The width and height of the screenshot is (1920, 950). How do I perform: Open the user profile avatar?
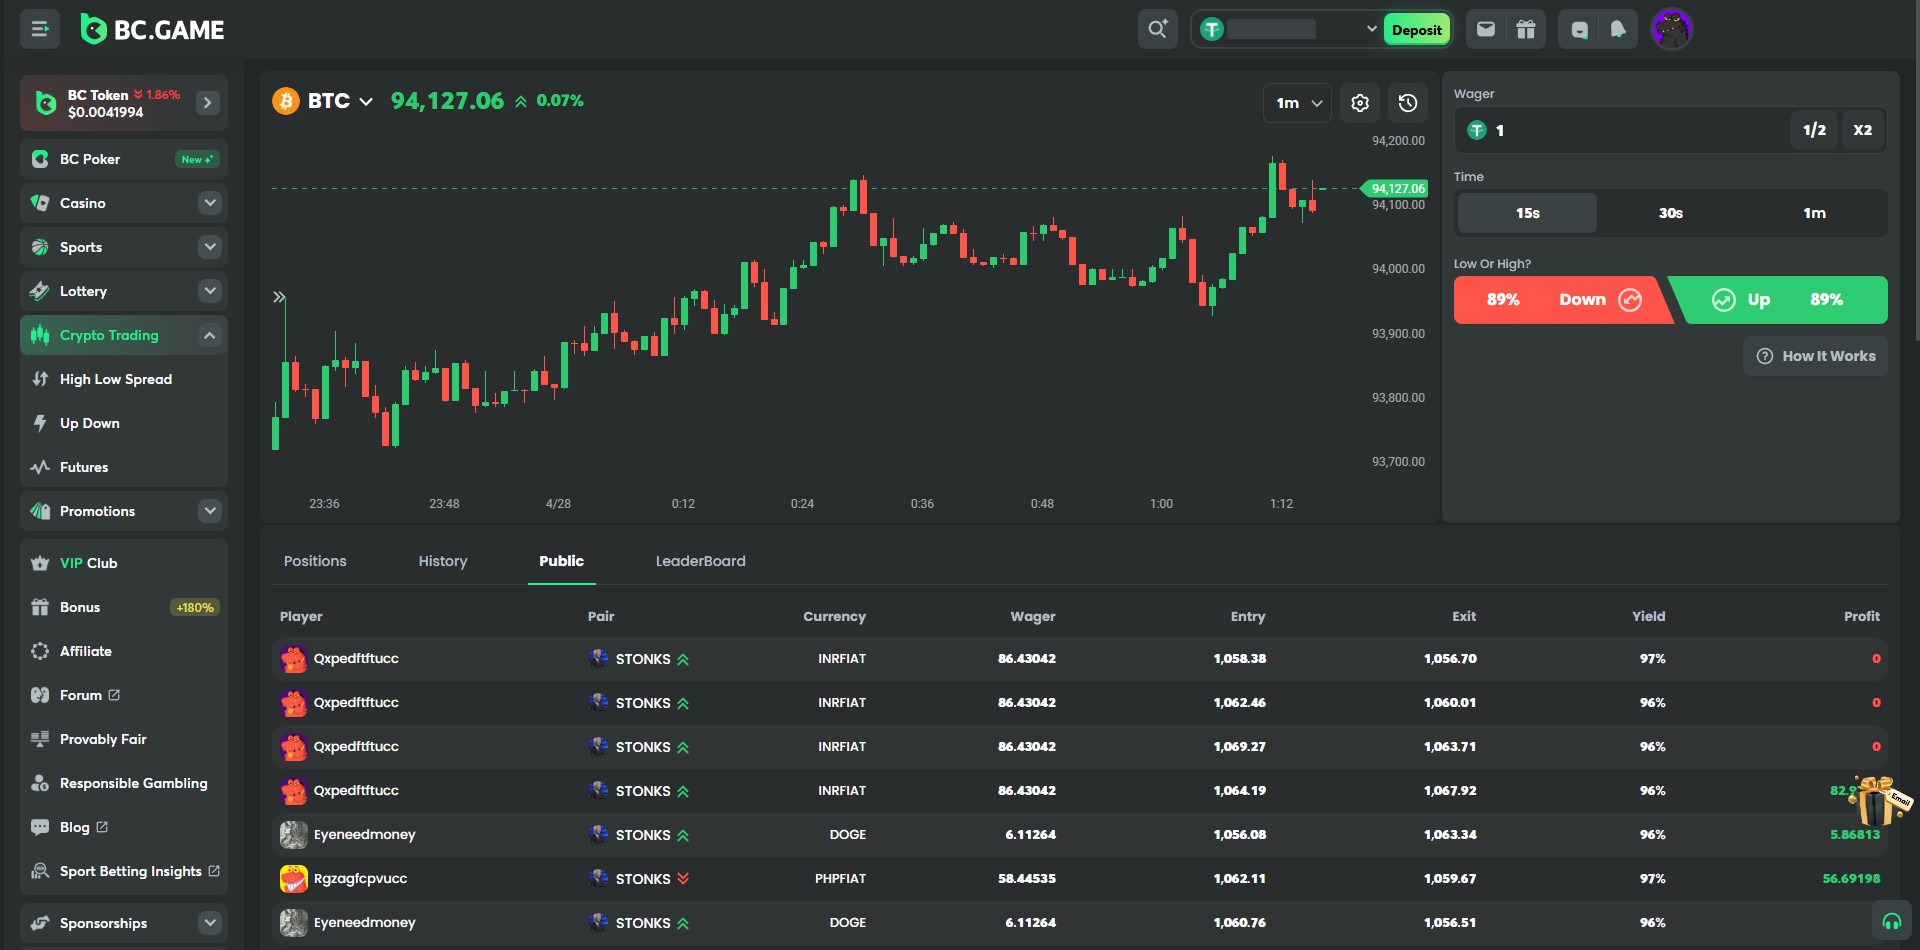[1671, 29]
